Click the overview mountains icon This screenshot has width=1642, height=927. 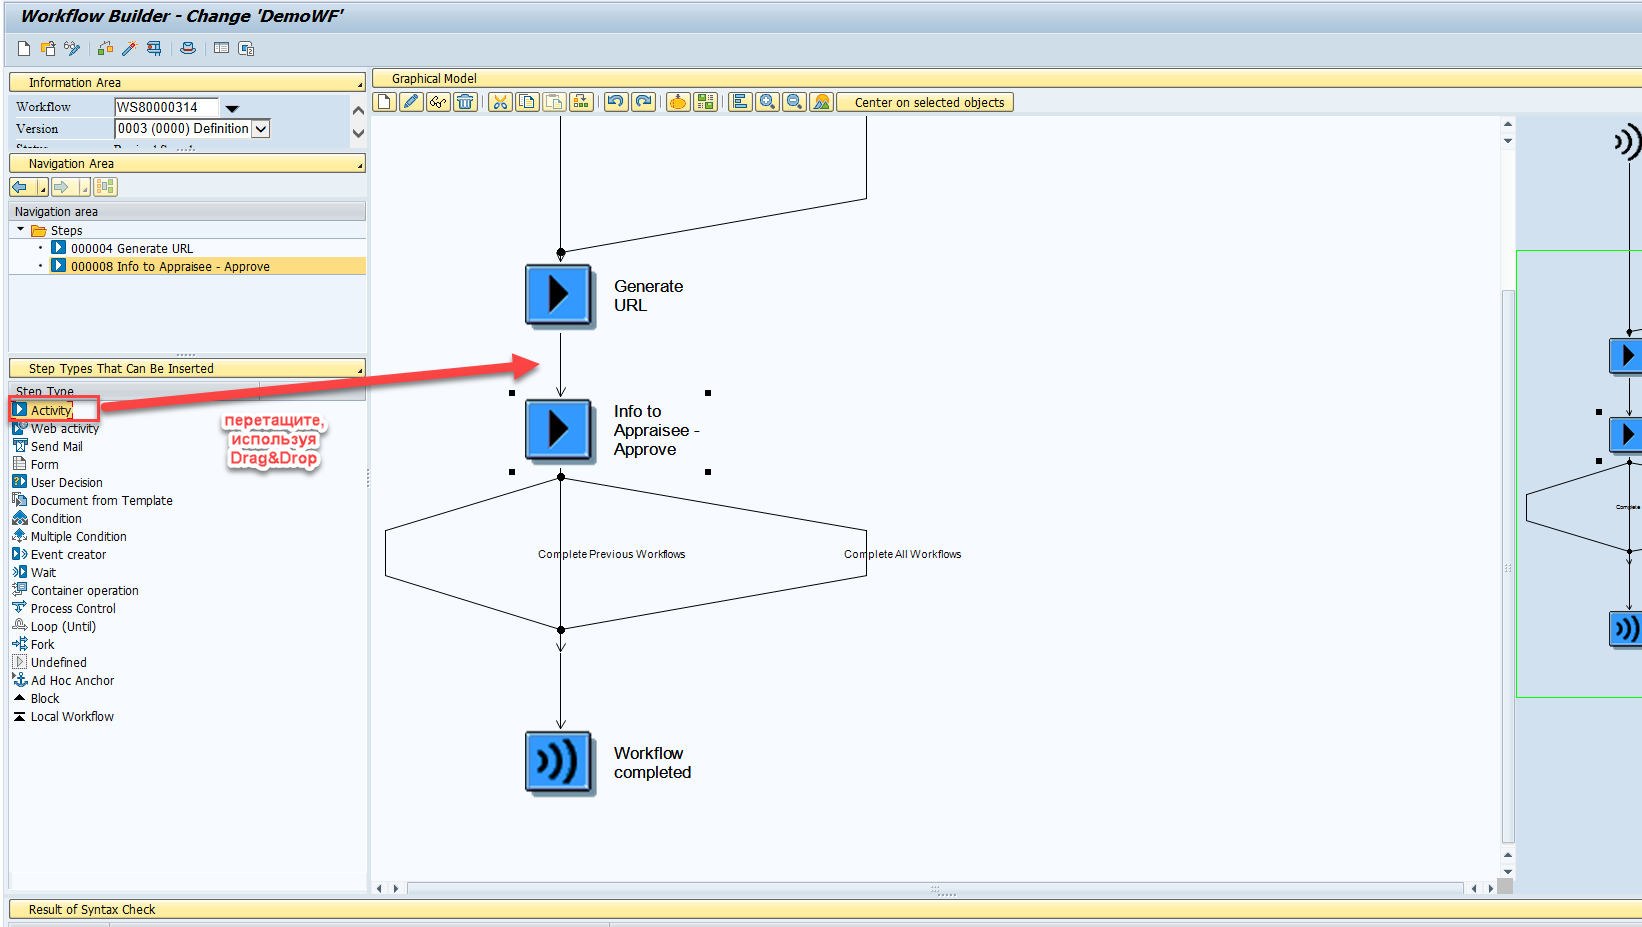[x=821, y=102]
